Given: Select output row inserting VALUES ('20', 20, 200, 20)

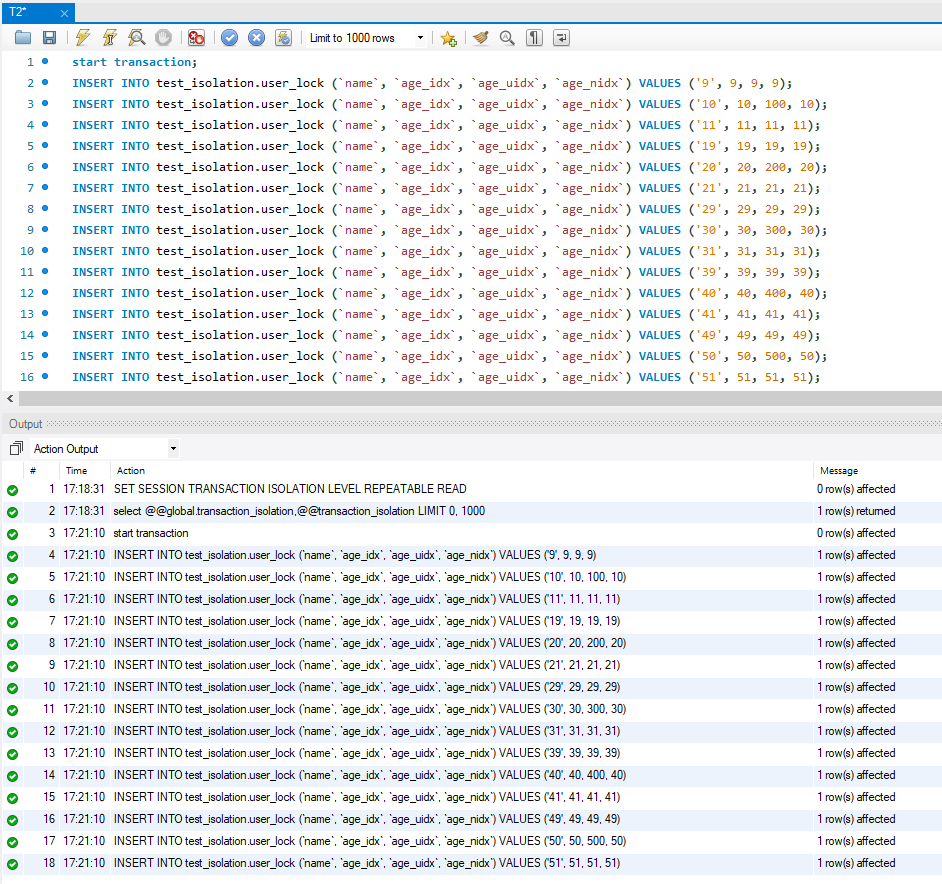Looking at the screenshot, I should 472,643.
